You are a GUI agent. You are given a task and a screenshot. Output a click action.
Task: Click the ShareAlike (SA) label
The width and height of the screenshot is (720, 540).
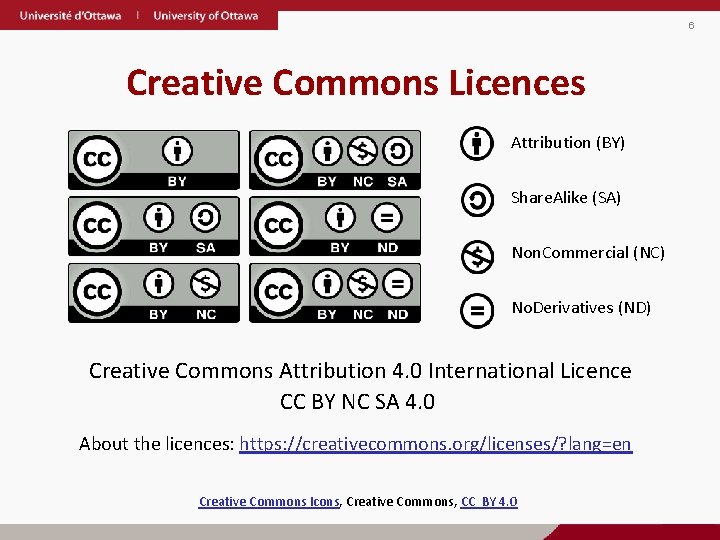[566, 198]
